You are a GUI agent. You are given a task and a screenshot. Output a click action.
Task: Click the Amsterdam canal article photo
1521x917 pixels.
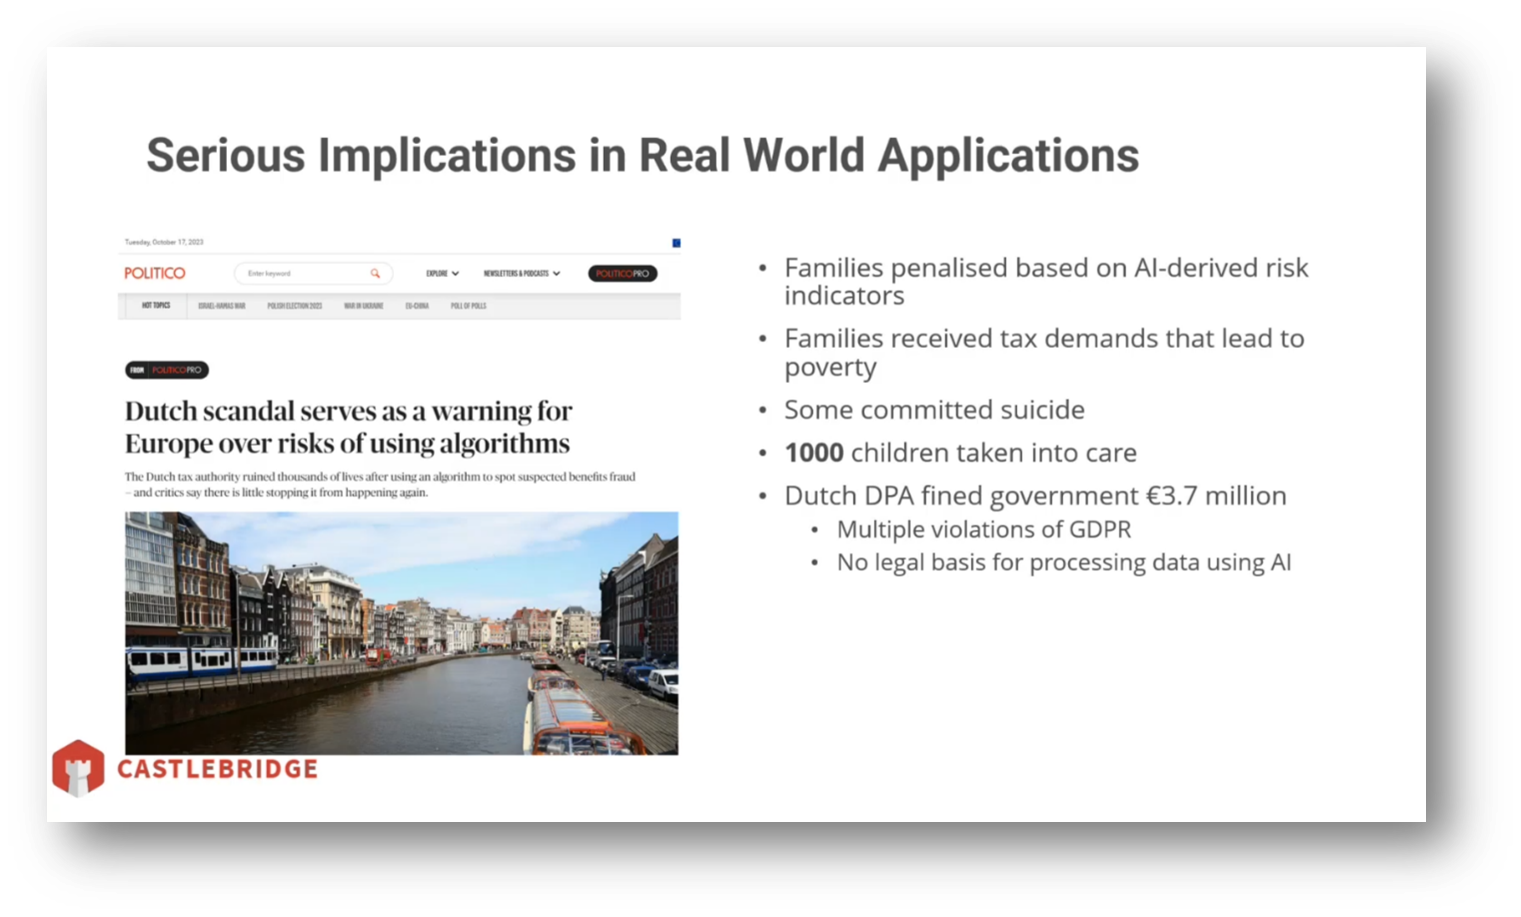pyautogui.click(x=401, y=633)
